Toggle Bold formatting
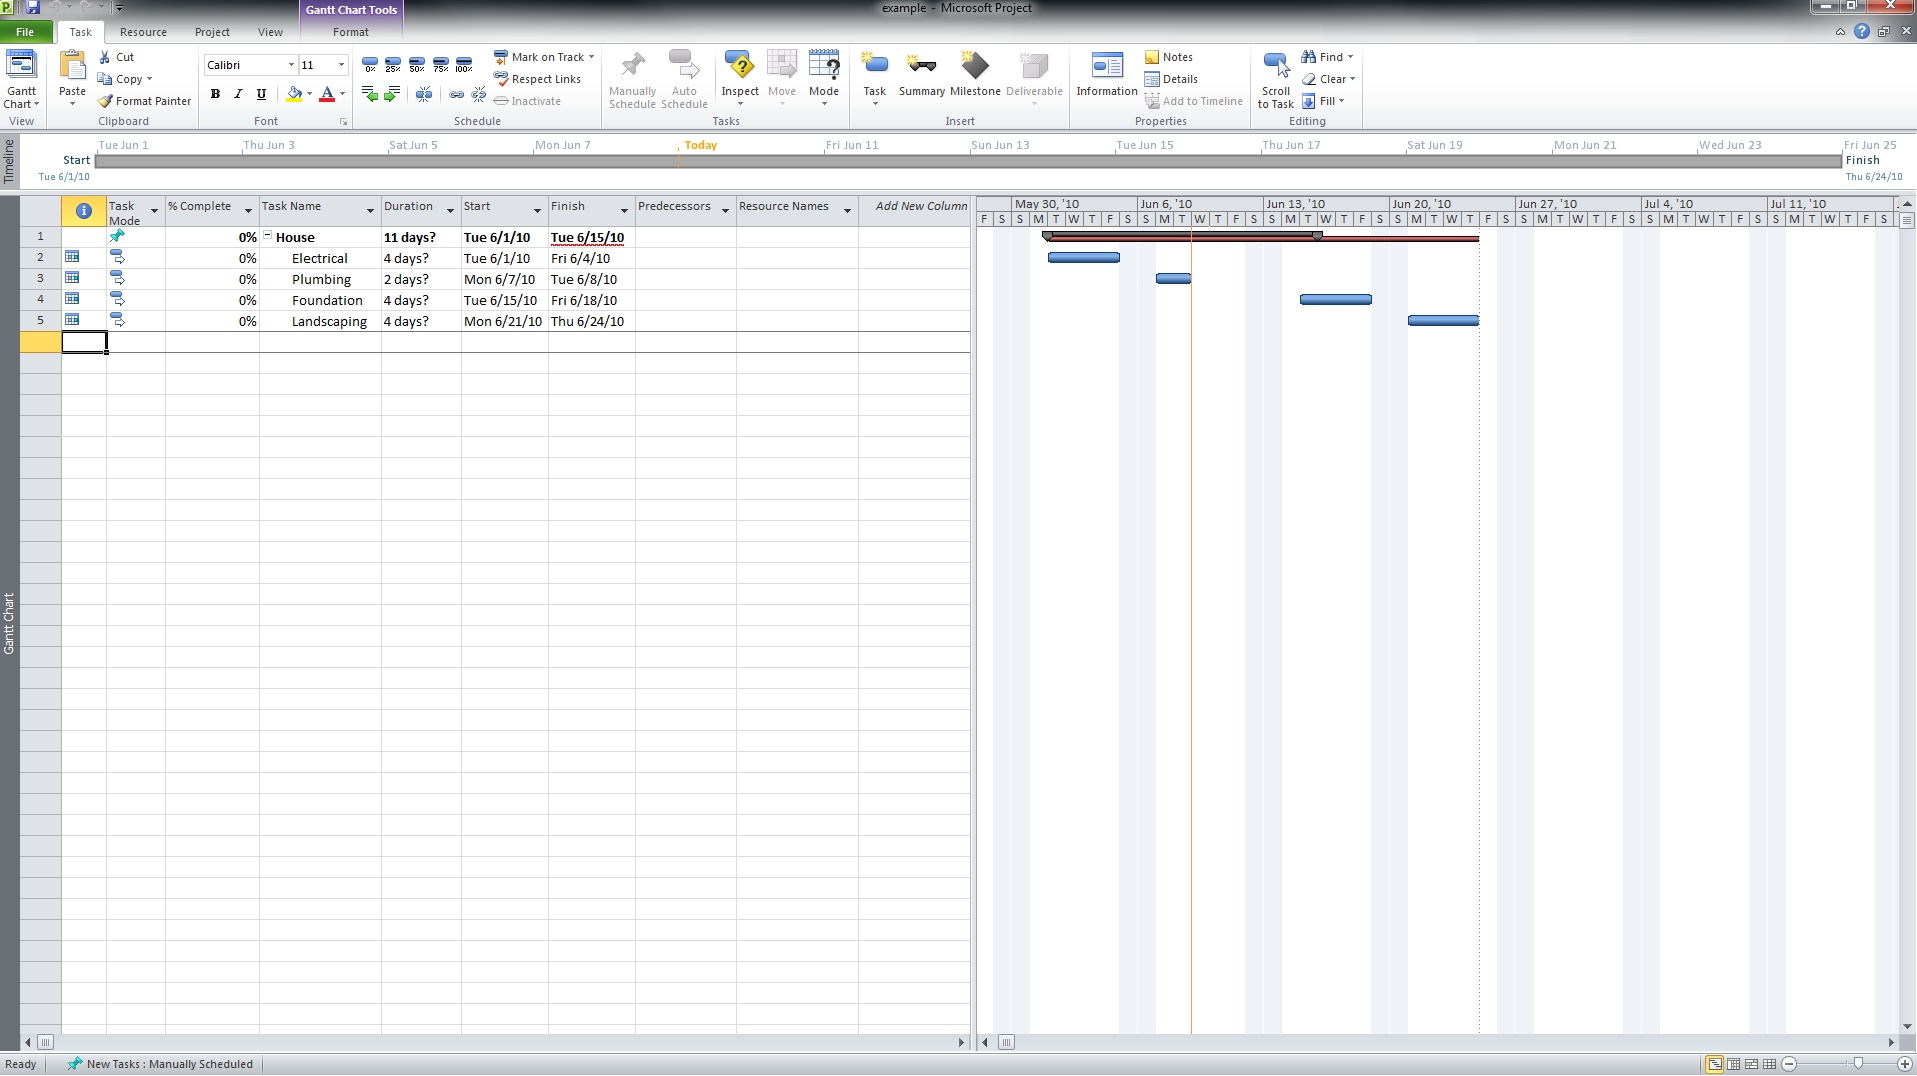 click(215, 94)
